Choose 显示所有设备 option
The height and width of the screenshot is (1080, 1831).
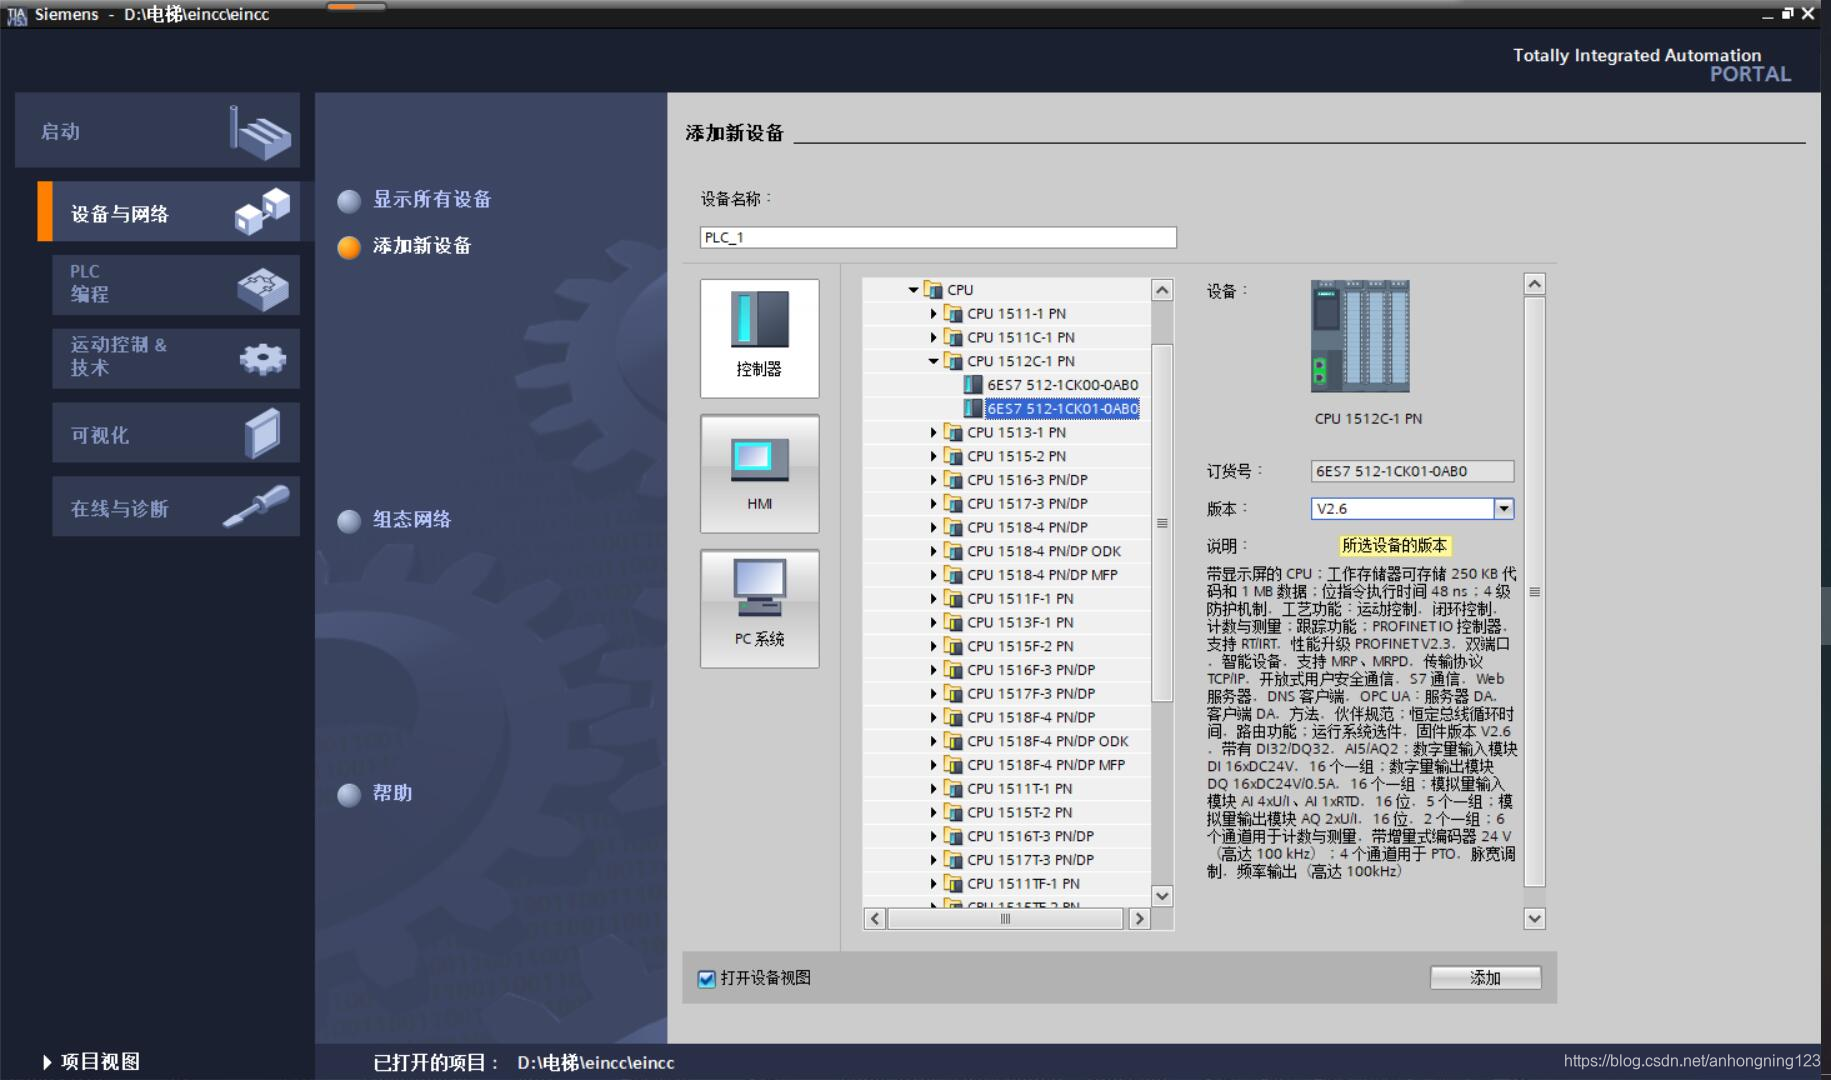pos(415,200)
